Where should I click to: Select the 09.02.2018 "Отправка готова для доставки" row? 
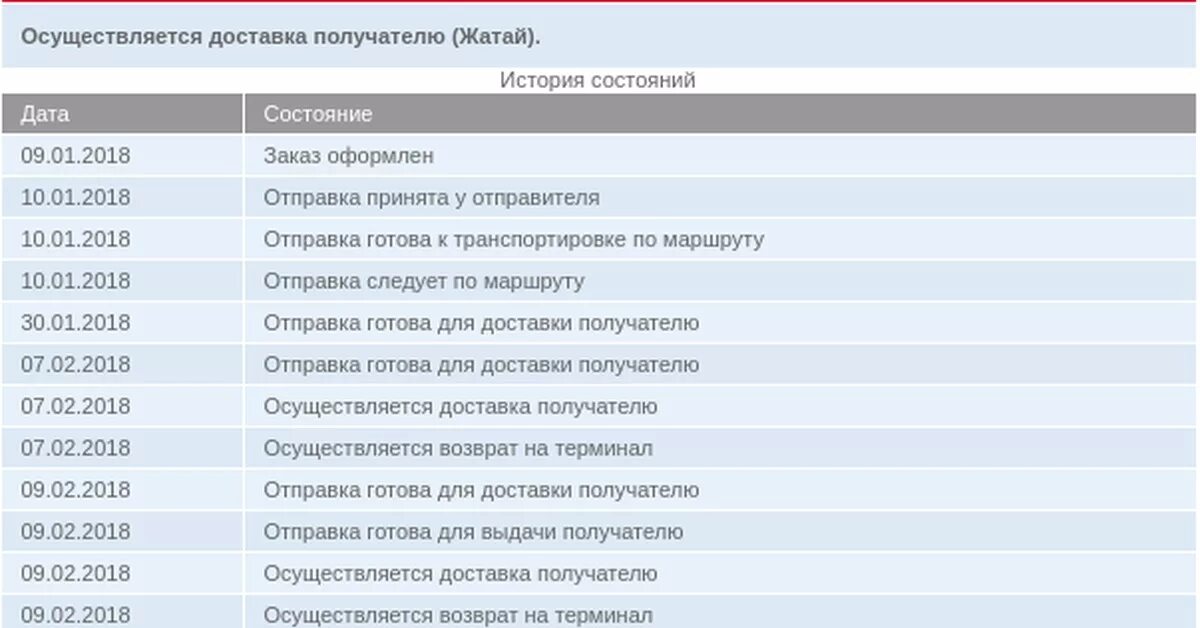[600, 490]
